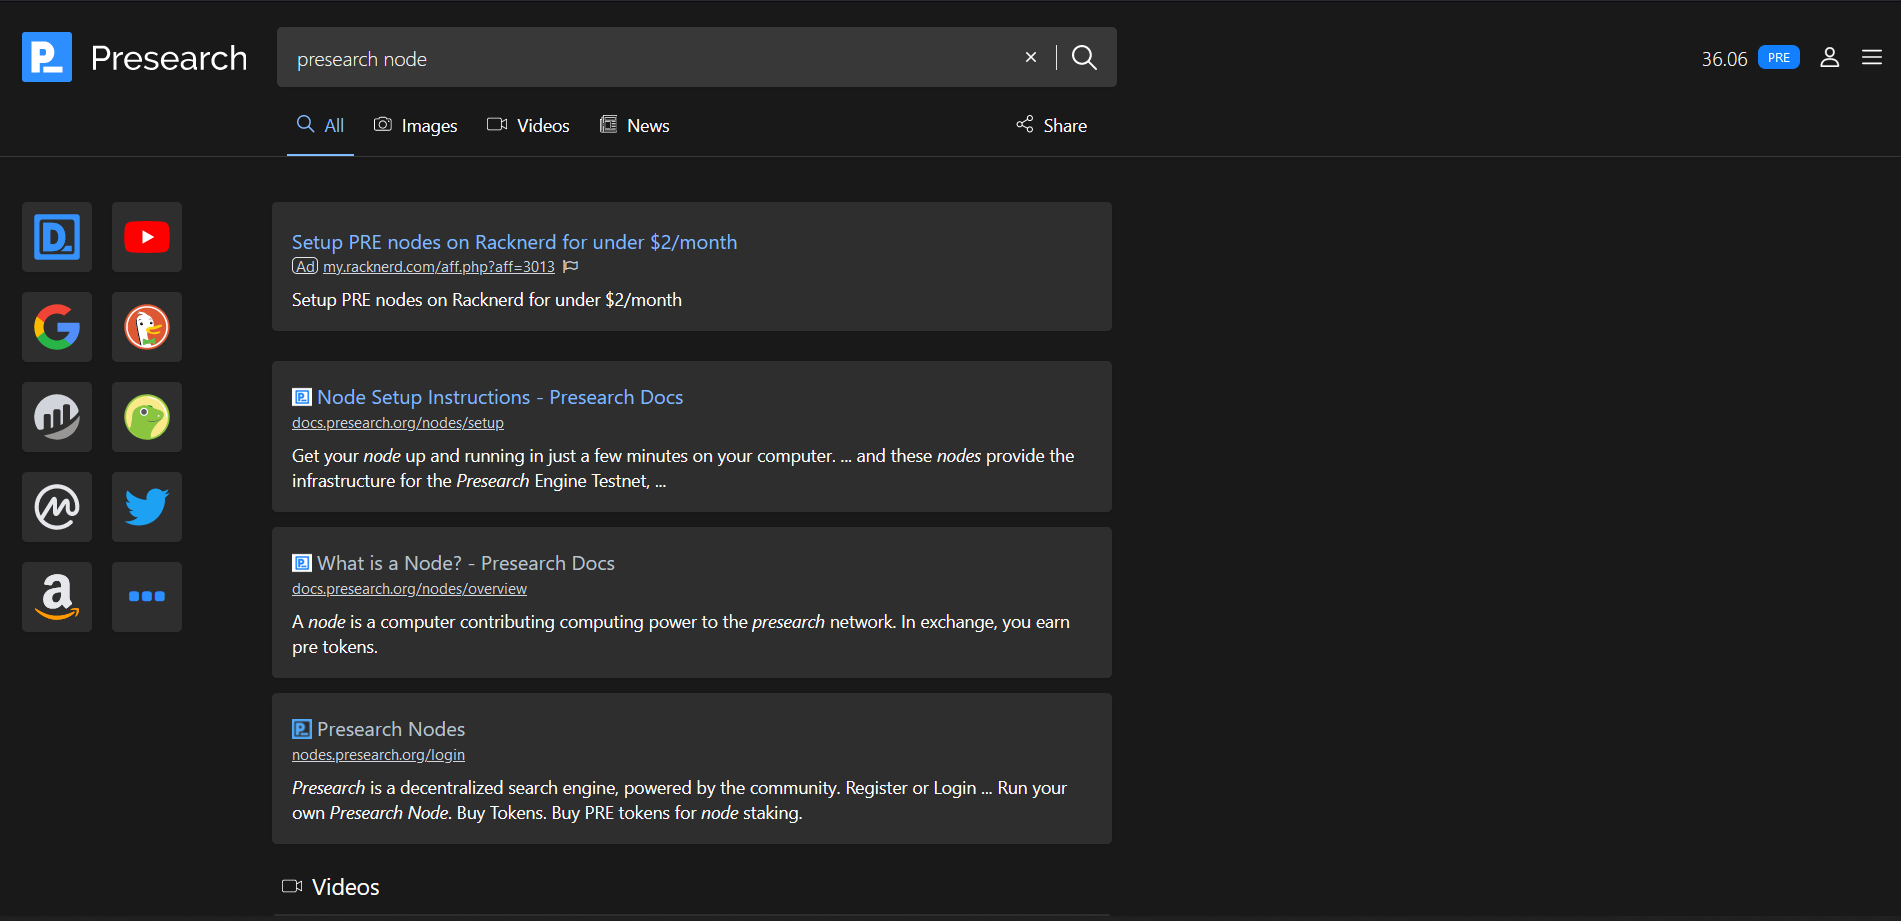The image size is (1901, 921).
Task: Search on Amazon via its icon
Action: point(57,597)
